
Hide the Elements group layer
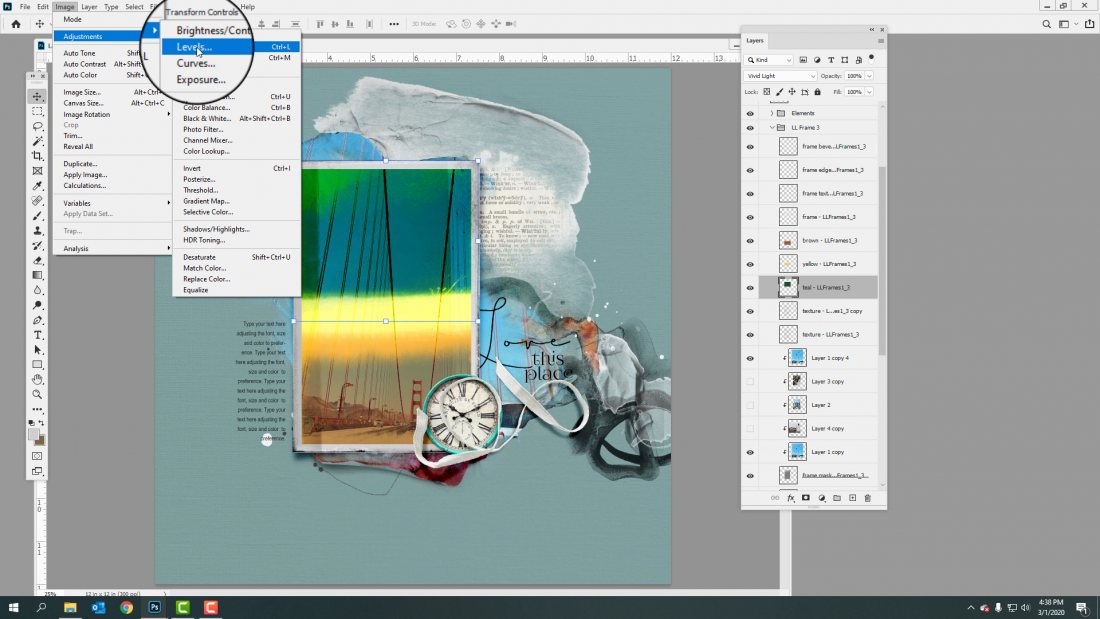tap(750, 114)
